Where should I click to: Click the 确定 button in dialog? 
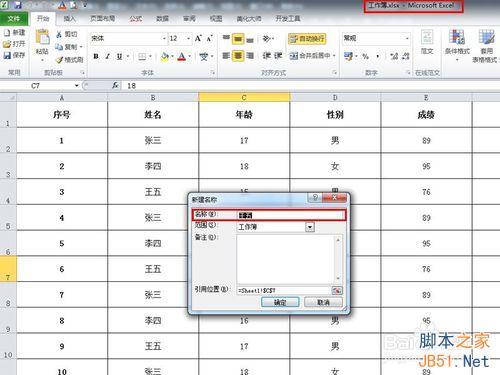(280, 302)
